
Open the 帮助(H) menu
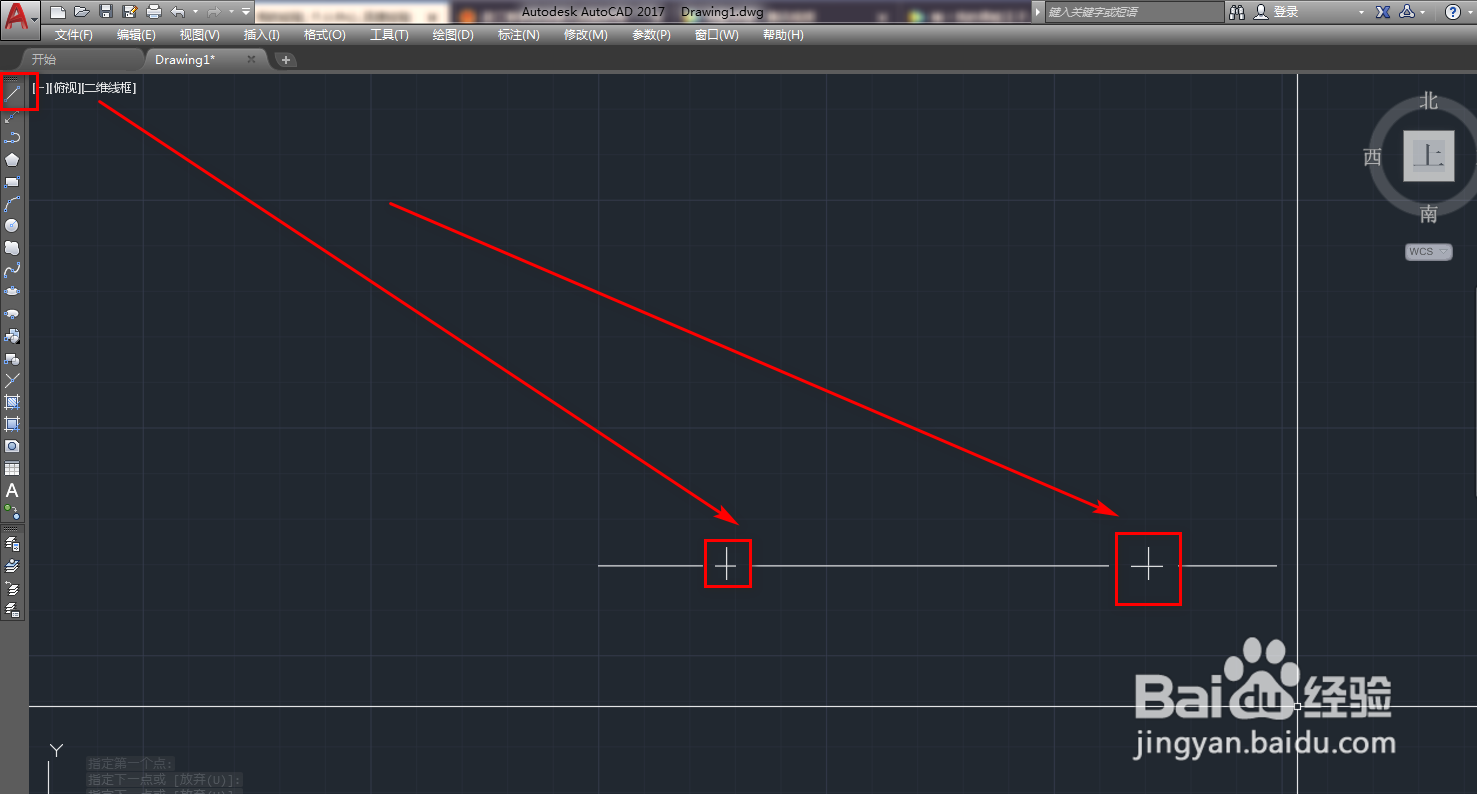tap(783, 35)
